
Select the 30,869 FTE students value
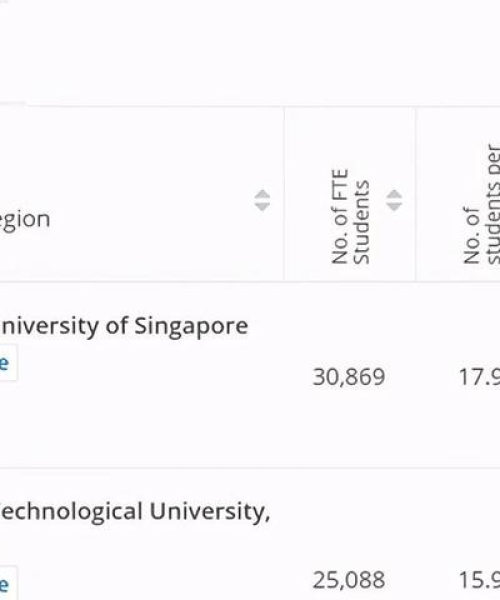click(349, 377)
